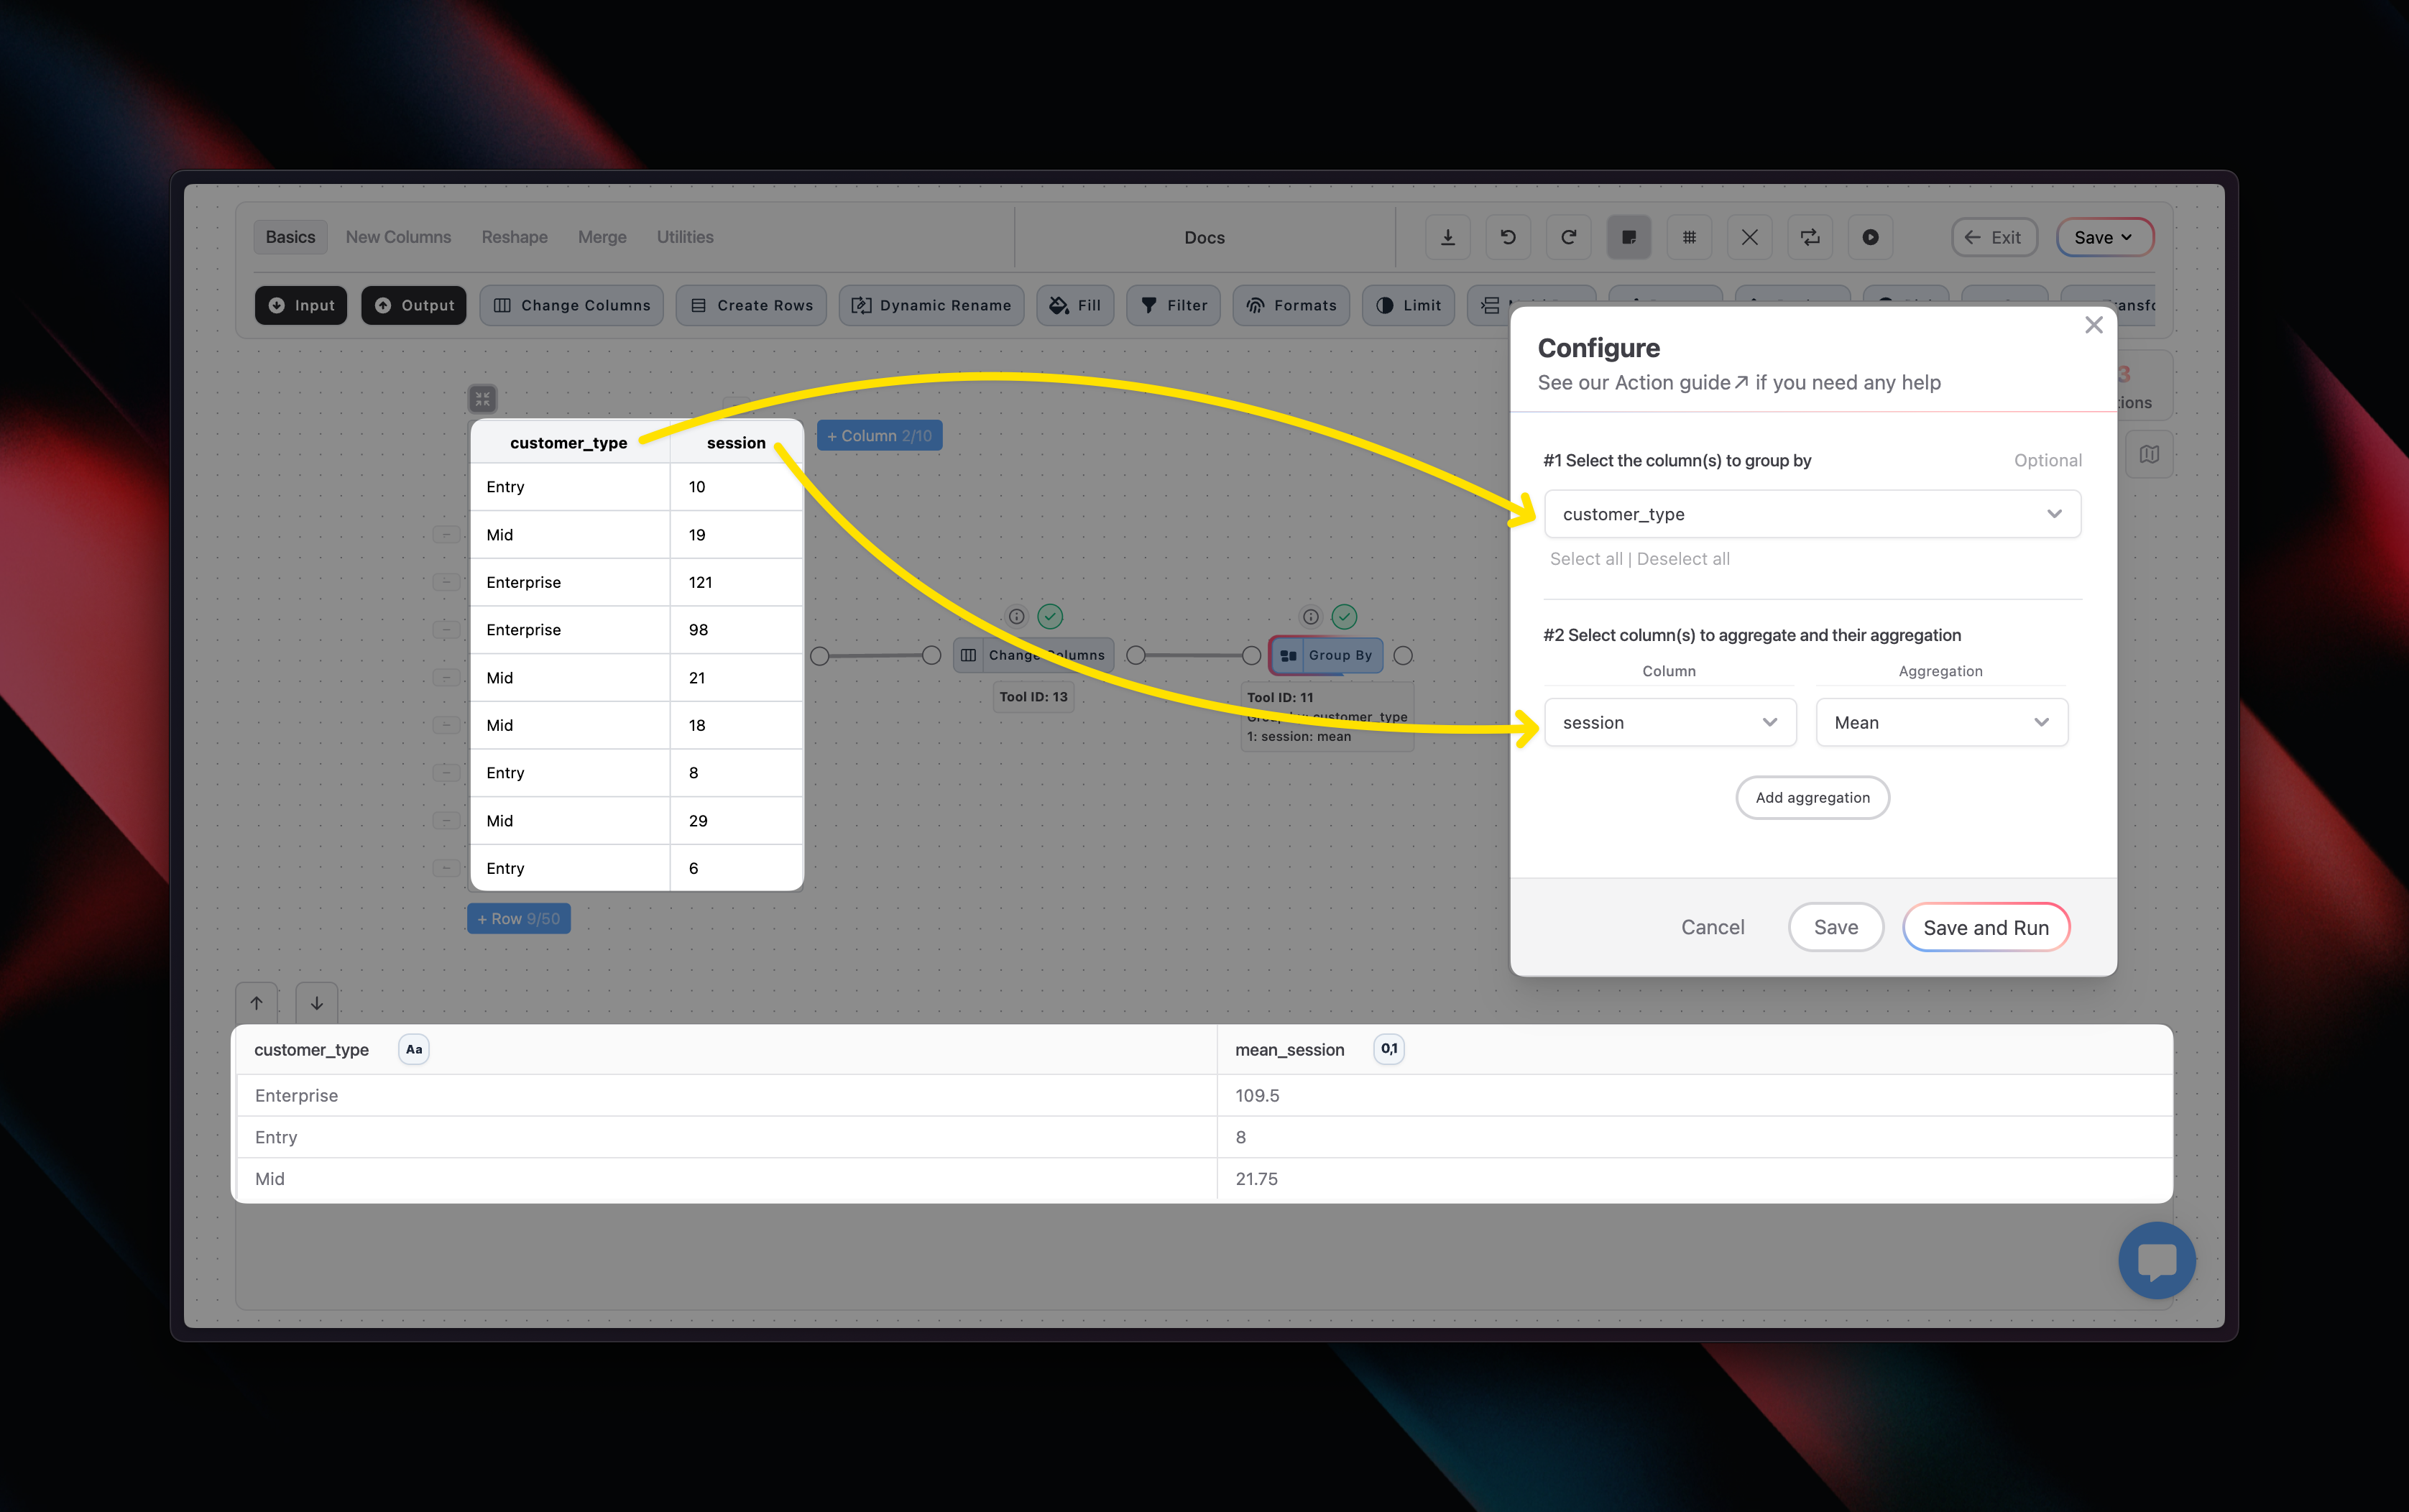This screenshot has height=1512, width=2409.
Task: Click the download icon in top toolbar
Action: coord(1447,237)
